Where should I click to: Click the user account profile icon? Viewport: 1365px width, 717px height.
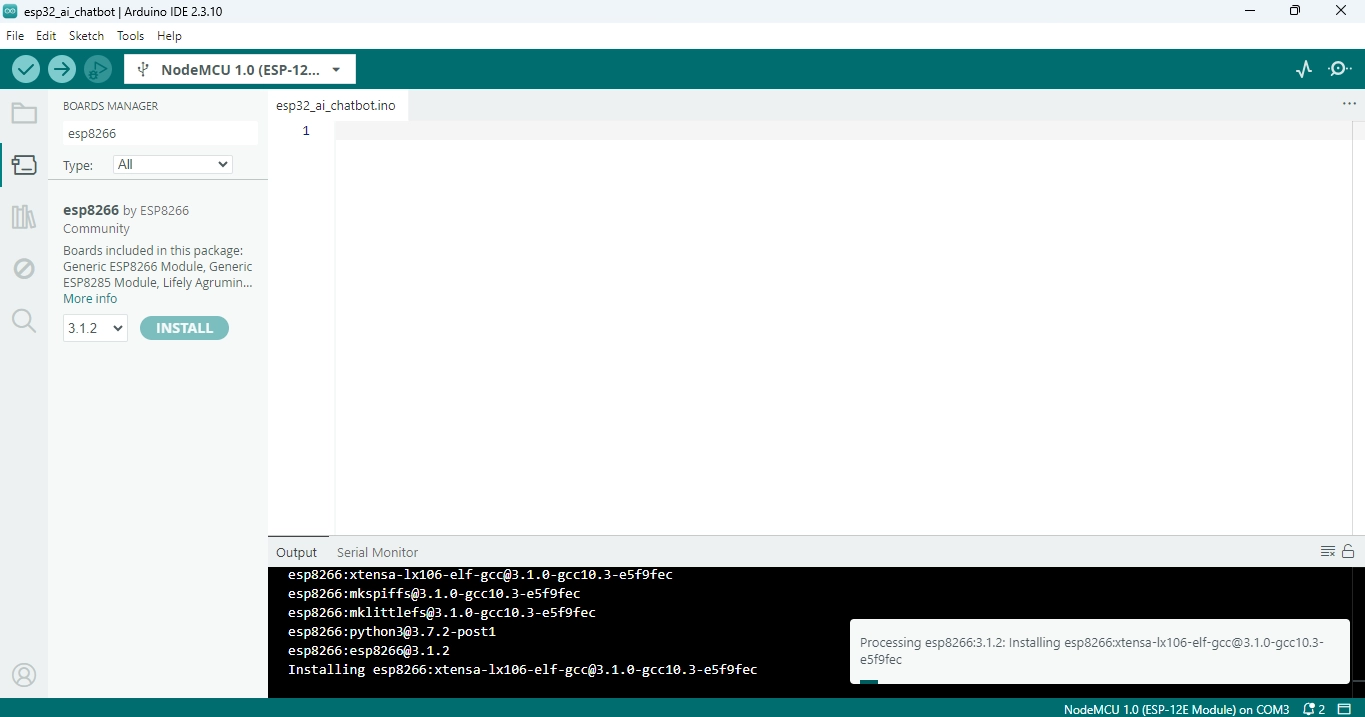point(24,675)
